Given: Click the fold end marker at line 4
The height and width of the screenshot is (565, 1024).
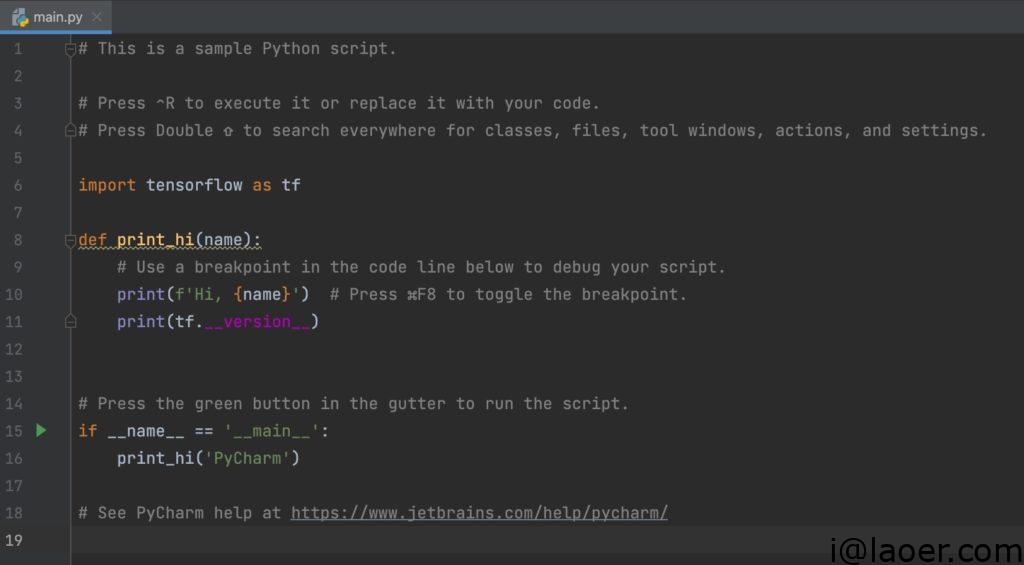Looking at the screenshot, I should (x=70, y=130).
